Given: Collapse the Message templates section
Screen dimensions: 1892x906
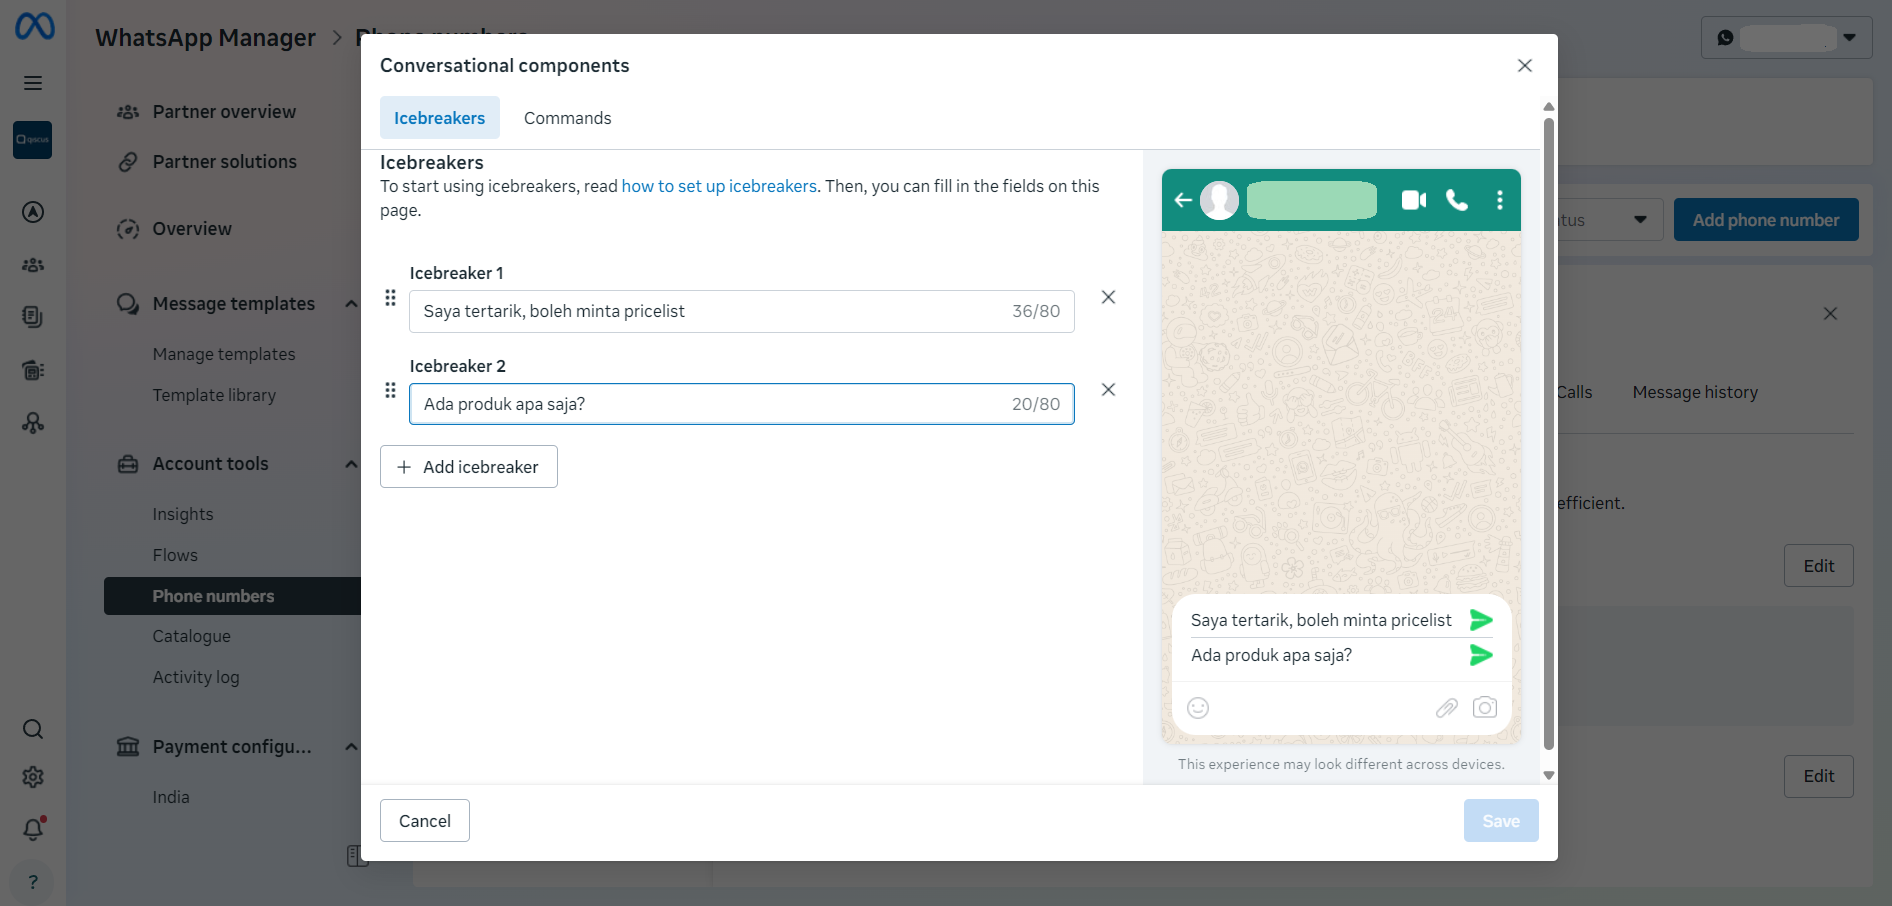Looking at the screenshot, I should point(351,304).
